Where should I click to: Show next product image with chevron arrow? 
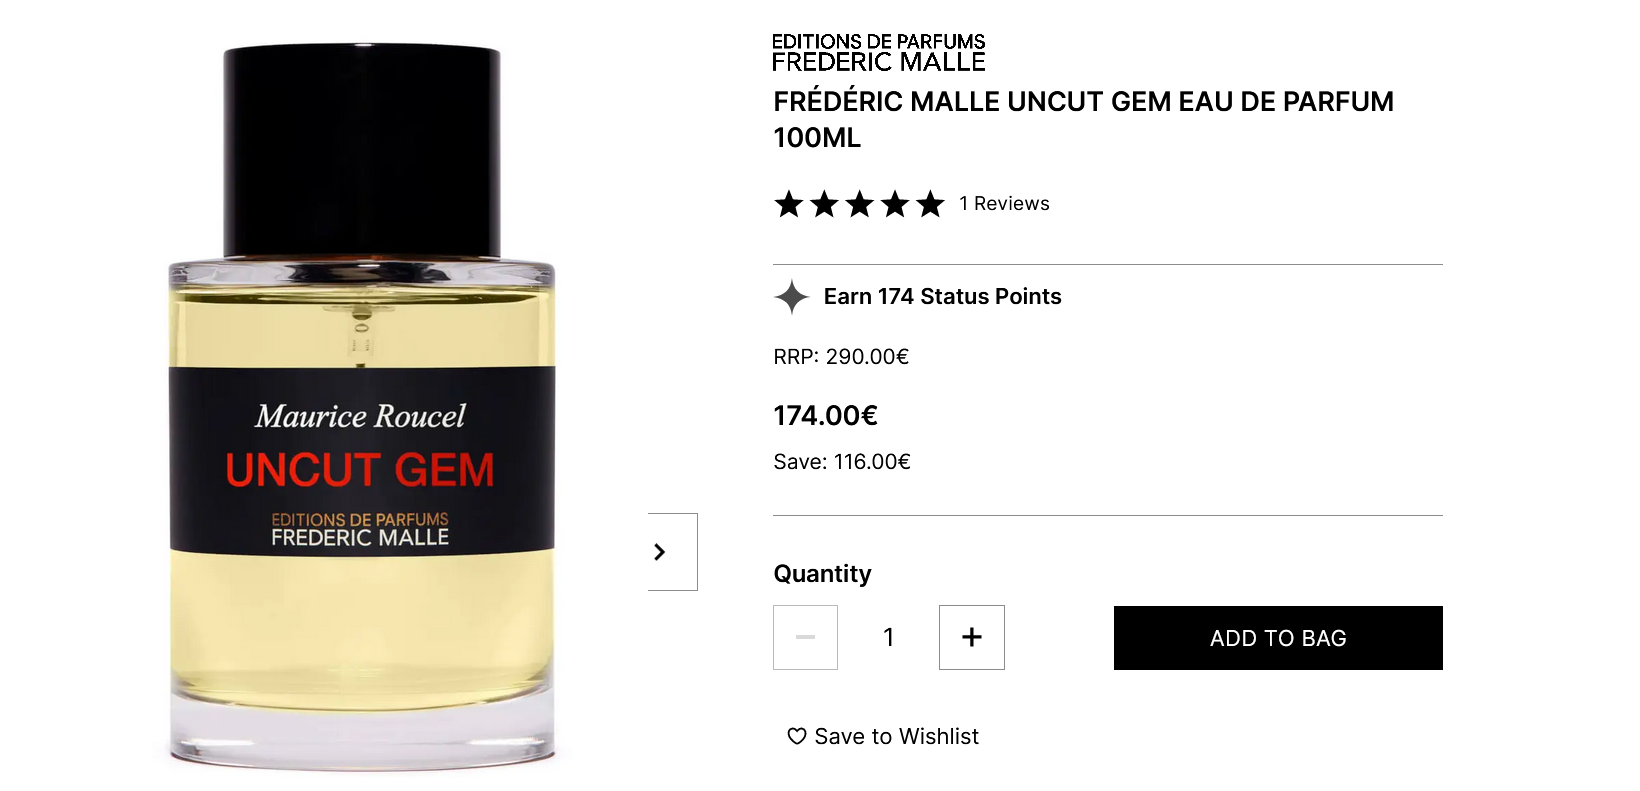tap(672, 552)
